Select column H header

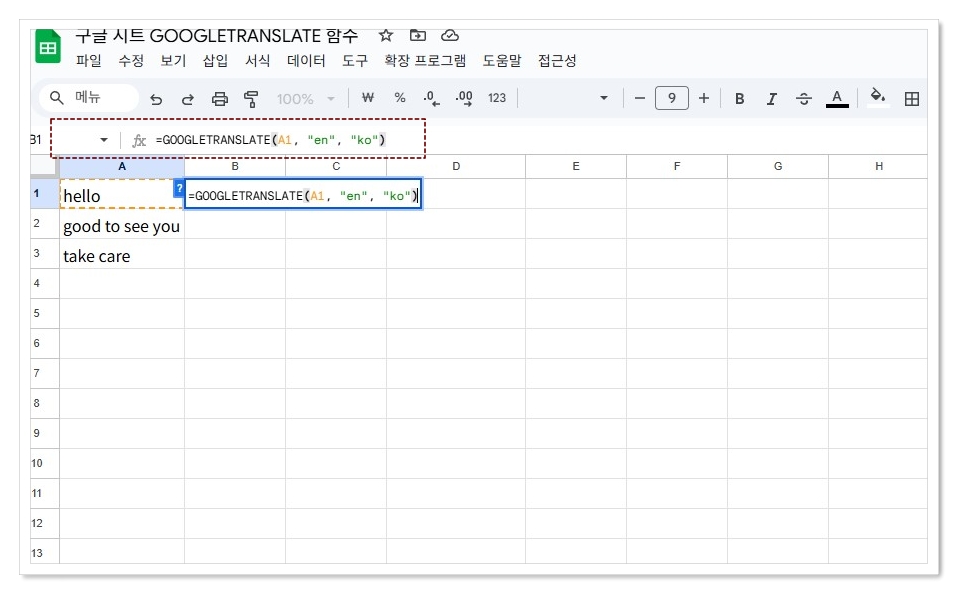point(878,166)
